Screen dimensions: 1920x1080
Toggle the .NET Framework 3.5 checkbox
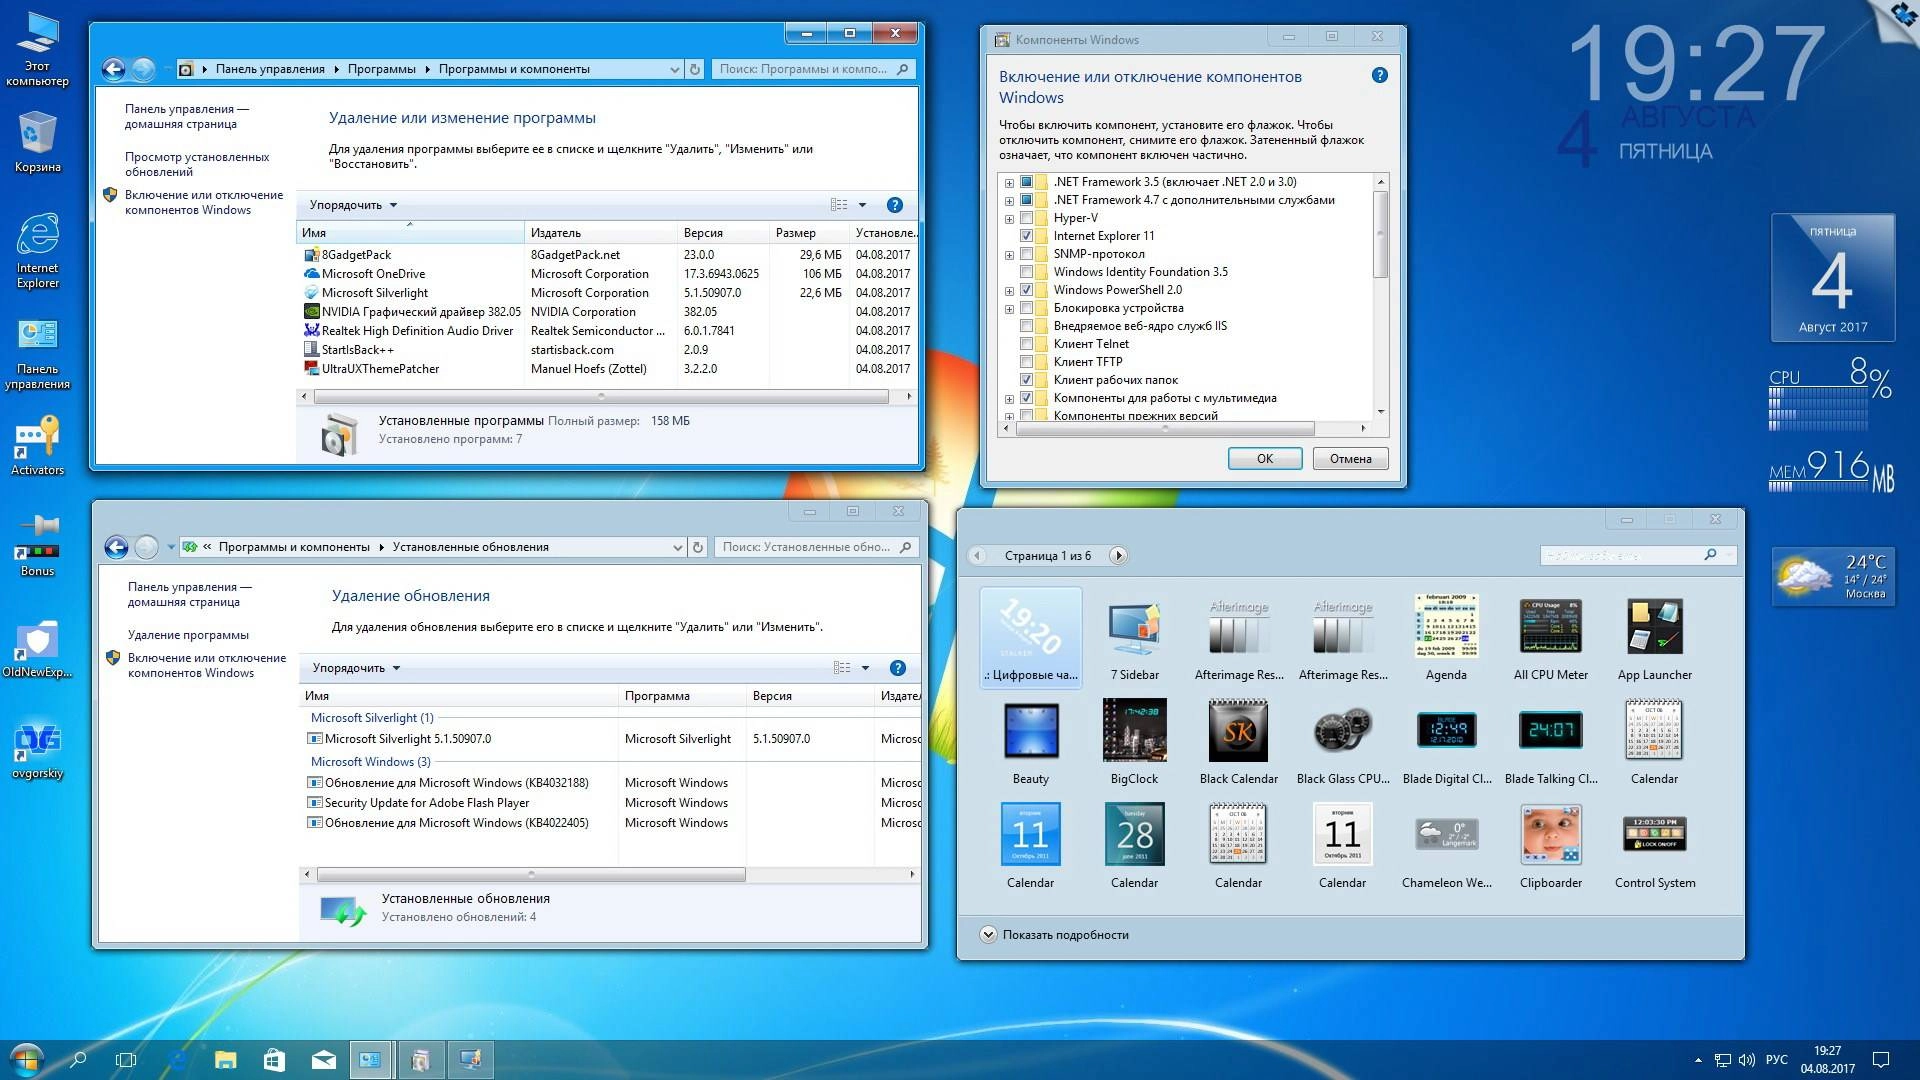(x=1026, y=182)
